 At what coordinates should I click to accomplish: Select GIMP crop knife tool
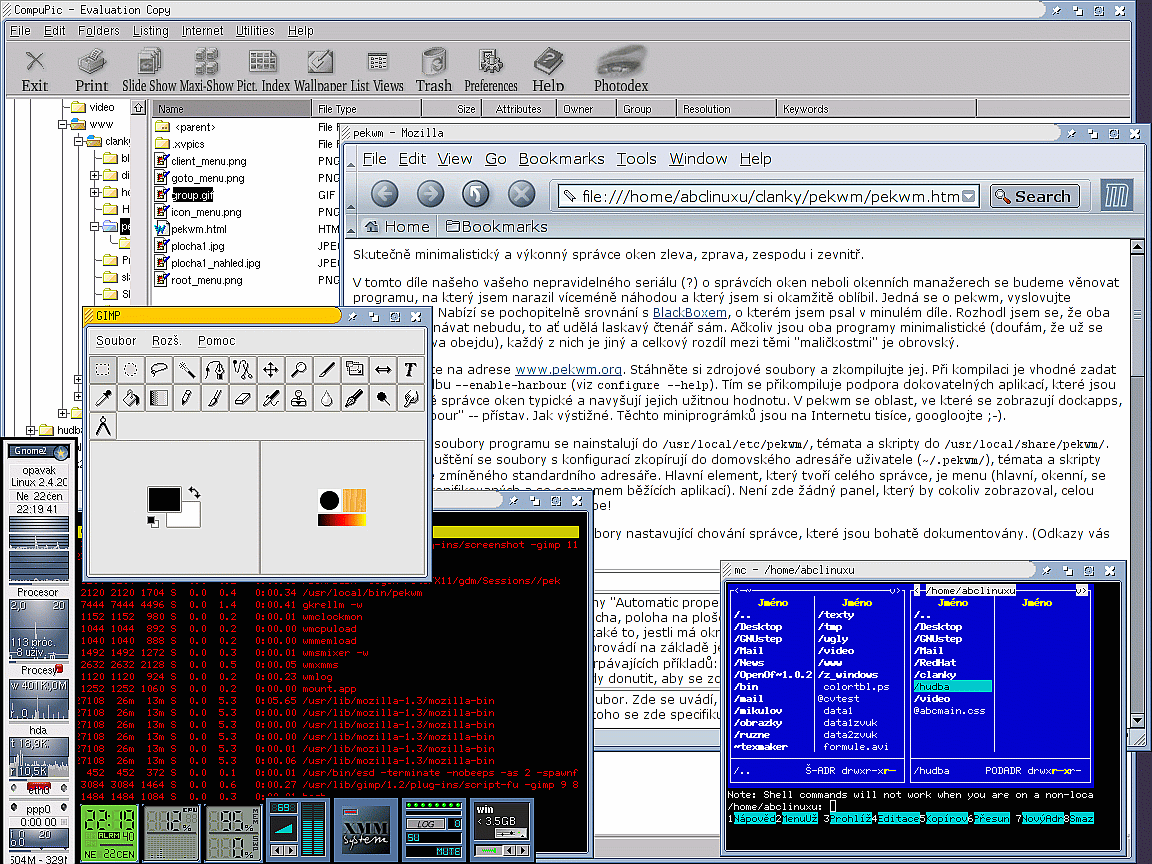point(326,370)
